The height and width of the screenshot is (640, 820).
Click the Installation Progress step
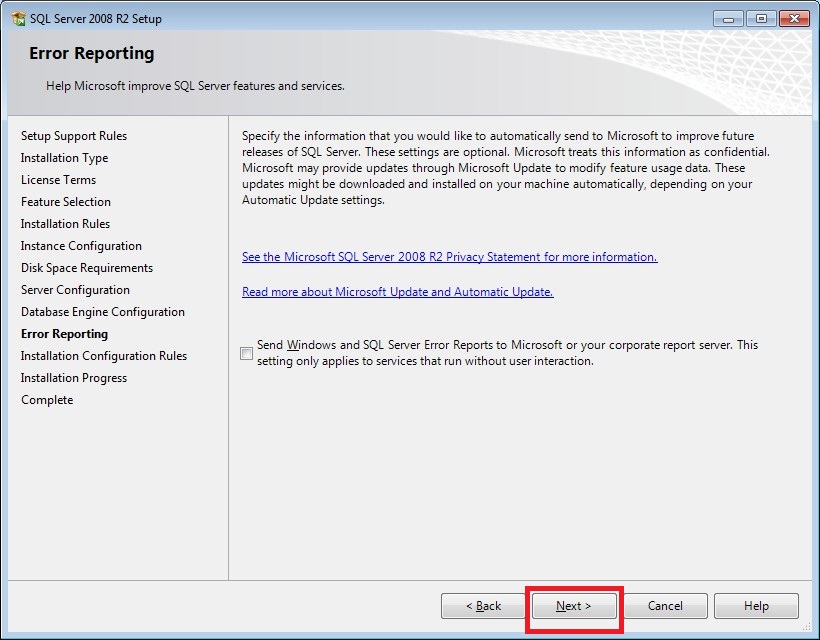pyautogui.click(x=74, y=378)
